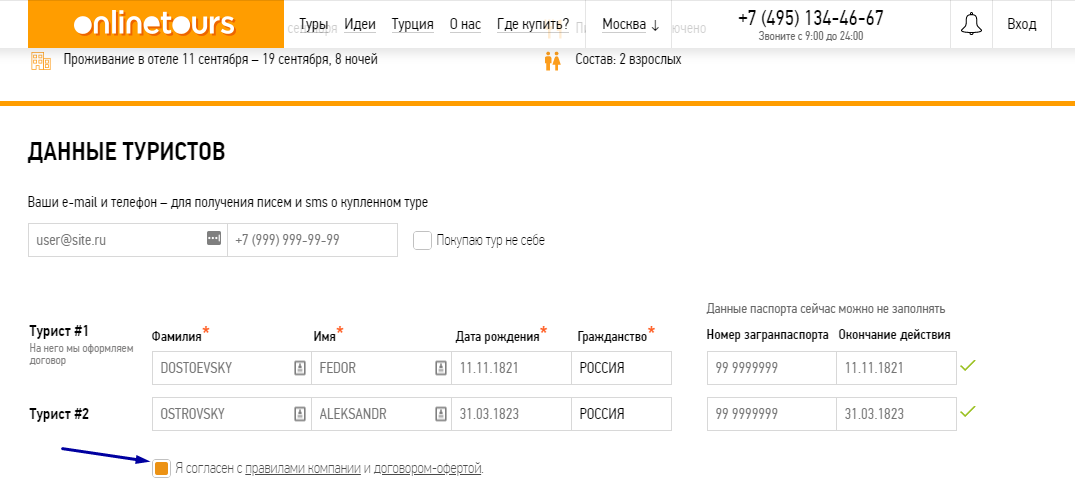The width and height of the screenshot is (1075, 504).
Task: Open citizenship field for Tourist #1
Action: (621, 368)
